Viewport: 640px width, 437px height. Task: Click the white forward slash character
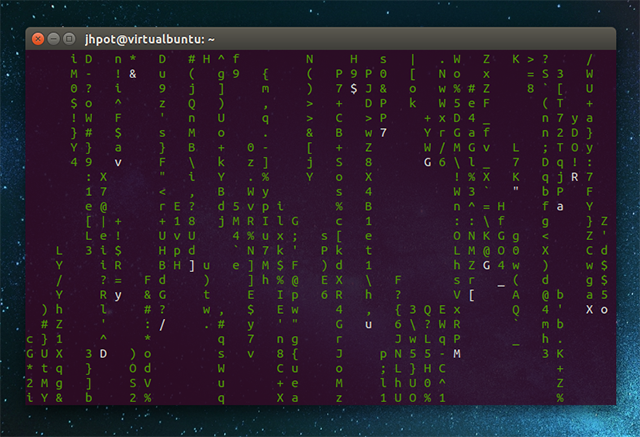(x=162, y=324)
